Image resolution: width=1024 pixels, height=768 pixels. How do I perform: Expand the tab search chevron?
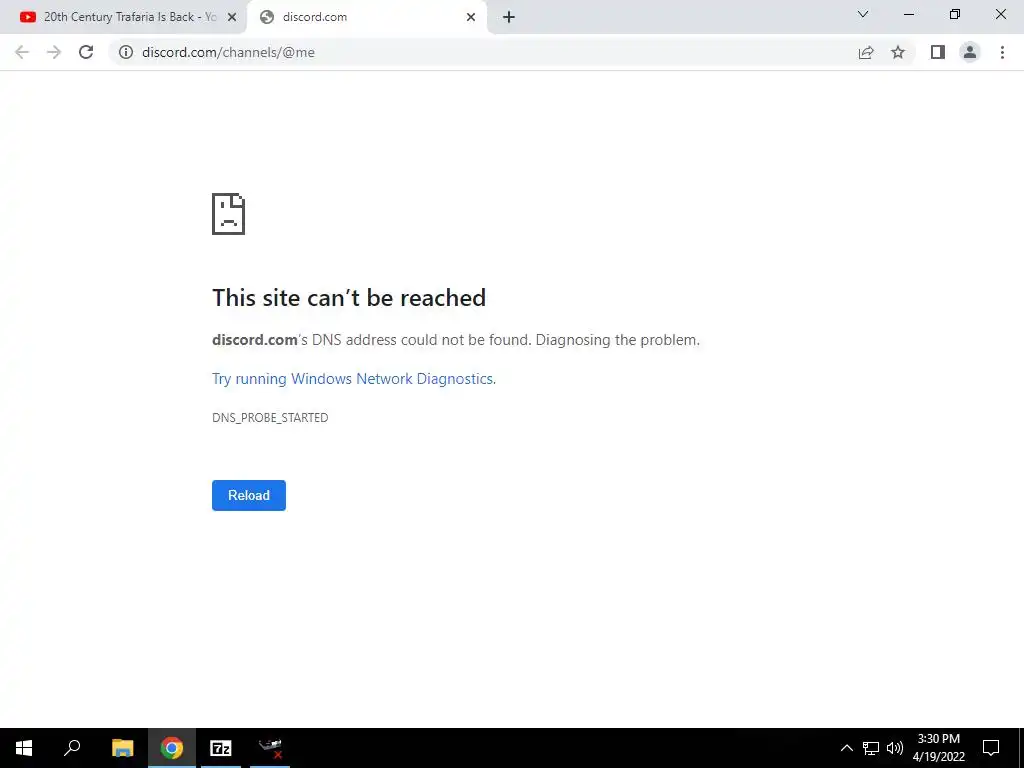click(x=863, y=14)
